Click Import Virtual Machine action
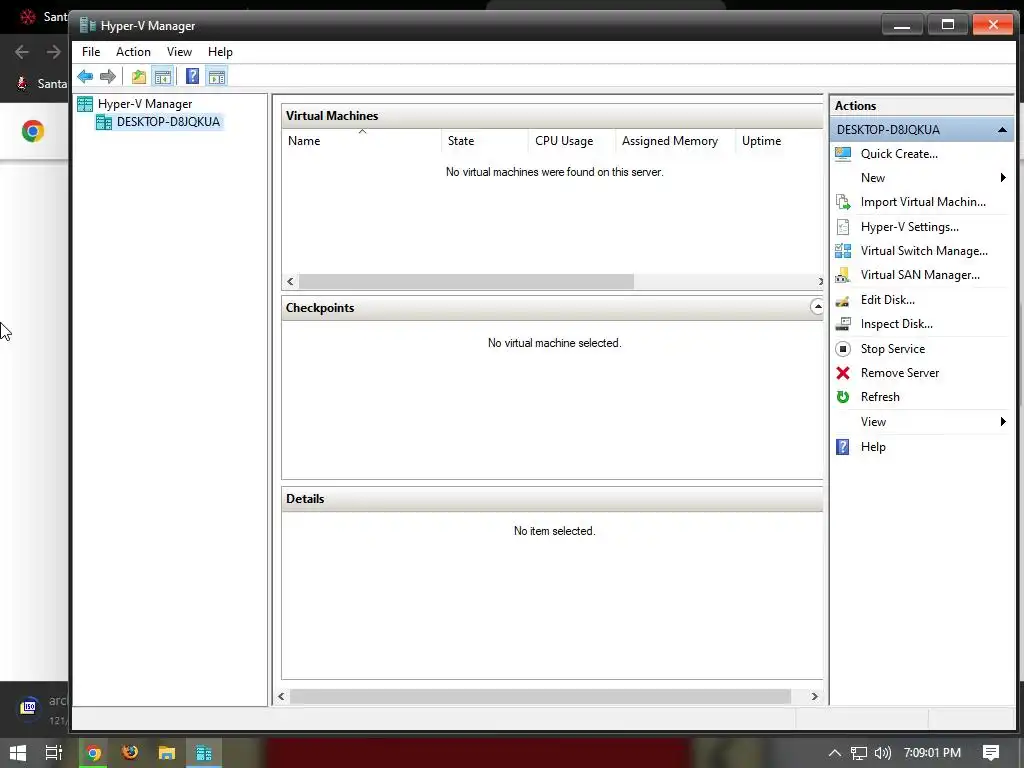Screen dimensions: 1024x768 [x=923, y=202]
